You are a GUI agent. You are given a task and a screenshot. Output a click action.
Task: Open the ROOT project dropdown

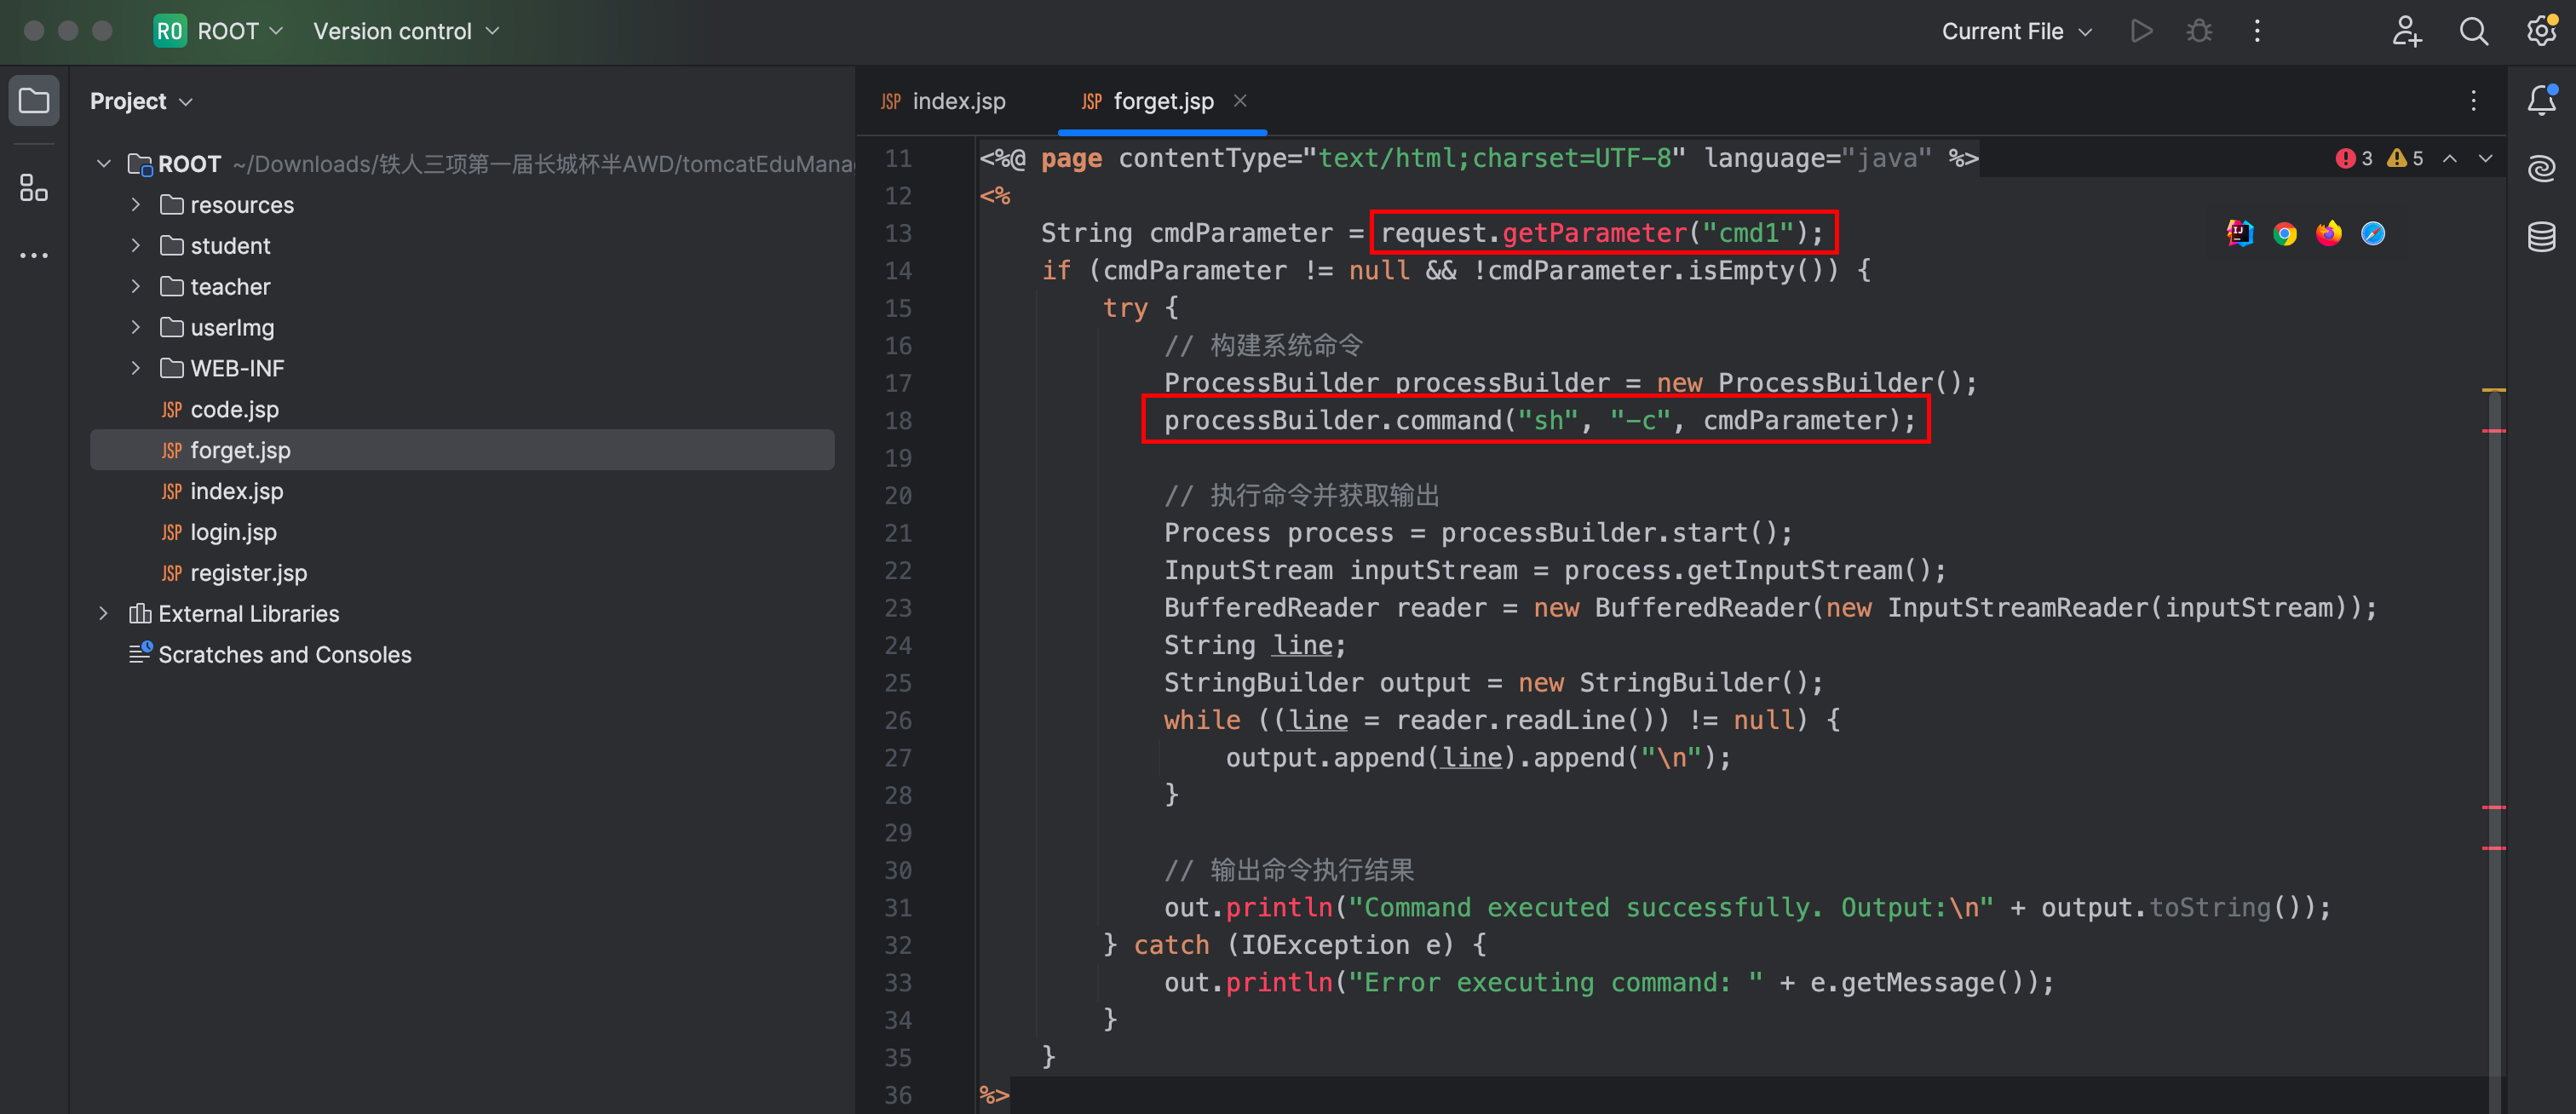pos(240,31)
